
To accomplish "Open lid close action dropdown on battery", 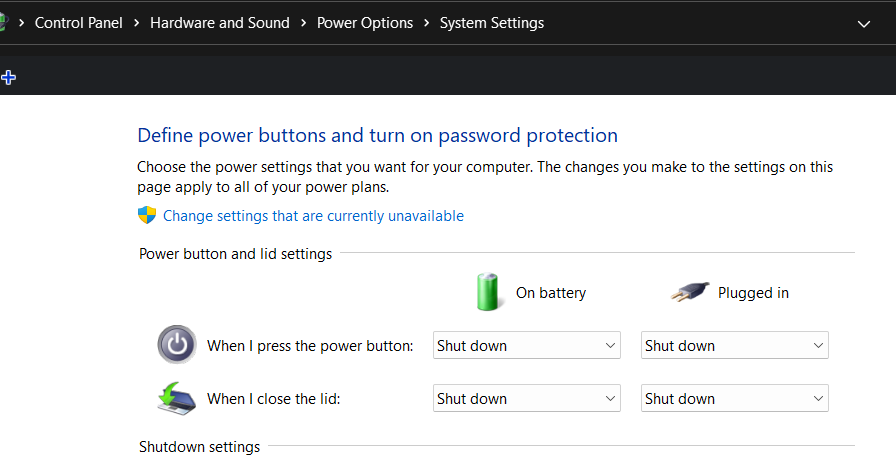I will pos(527,398).
